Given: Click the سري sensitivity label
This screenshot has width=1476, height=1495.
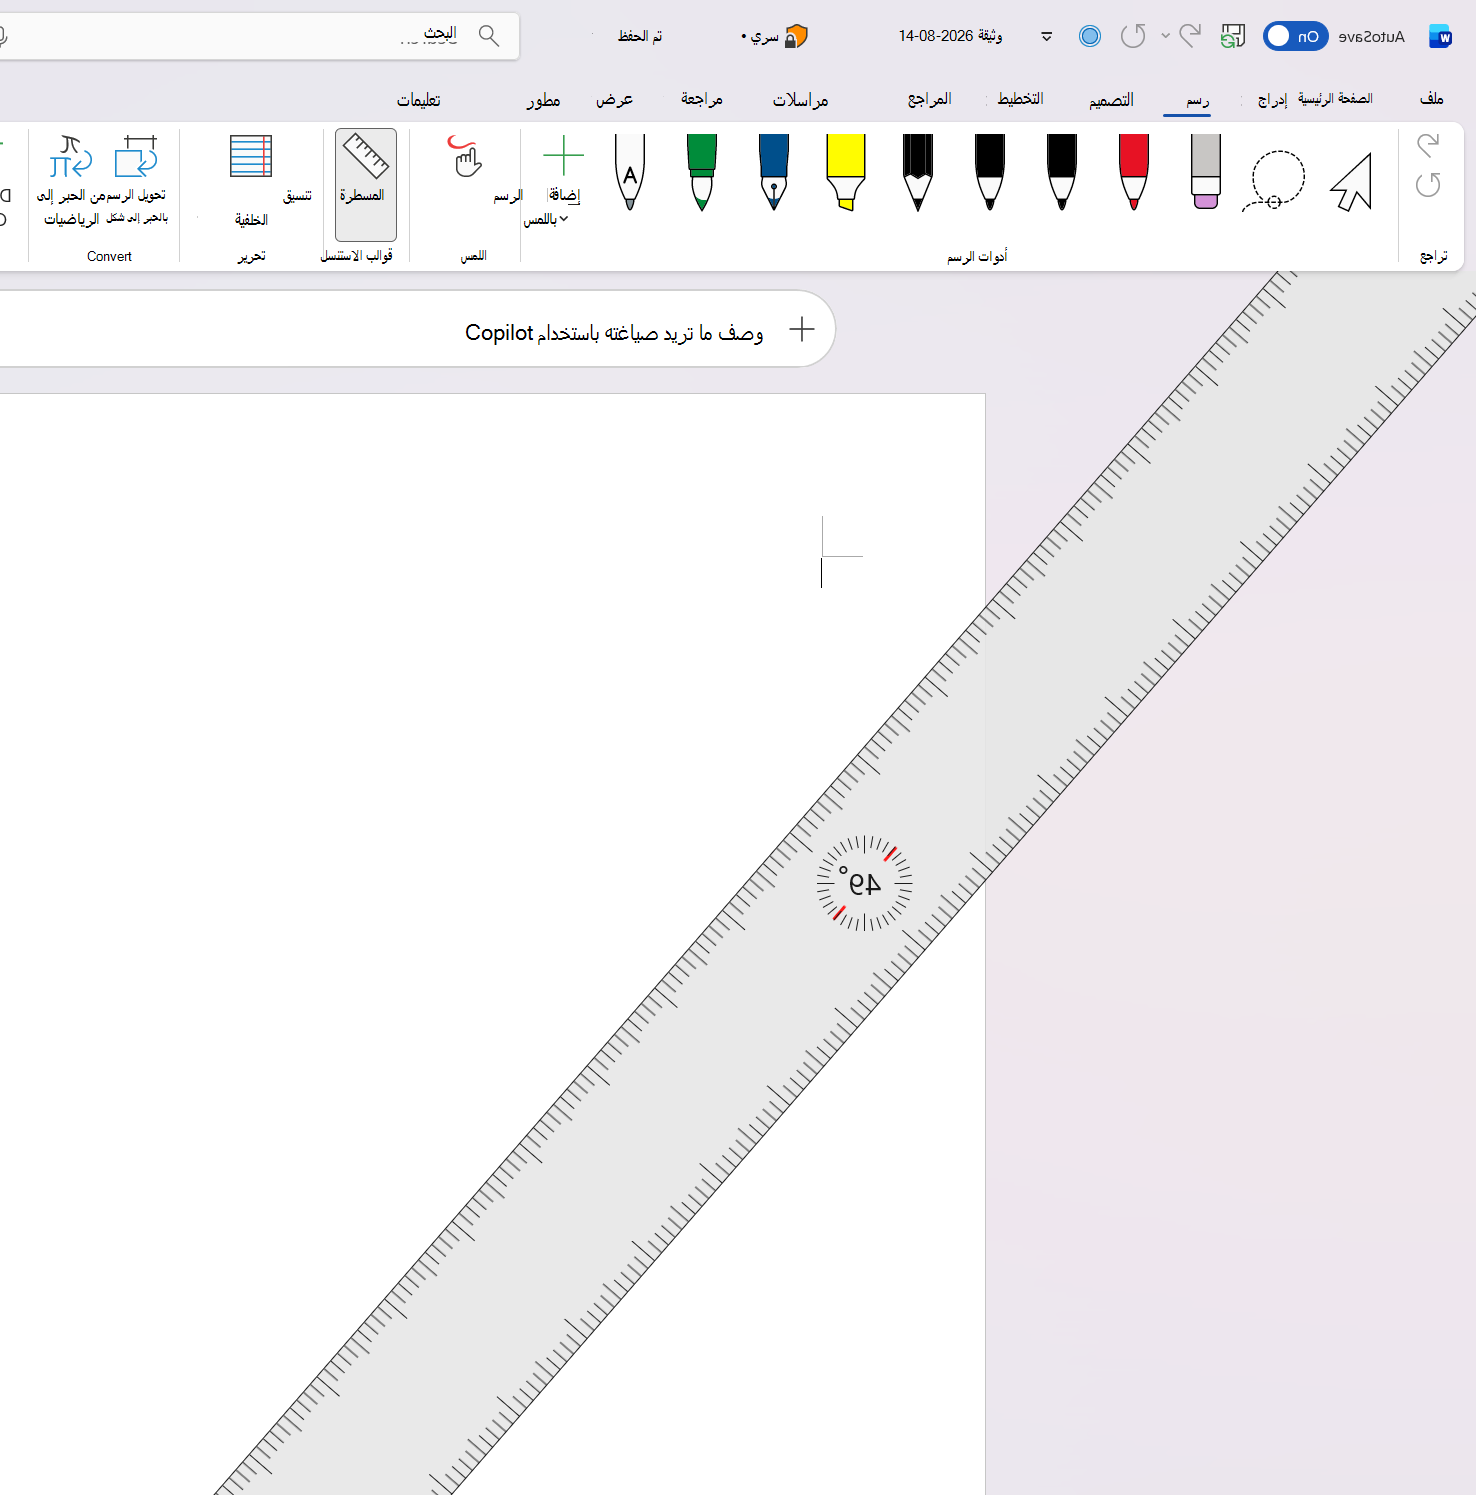Looking at the screenshot, I should point(765,36).
